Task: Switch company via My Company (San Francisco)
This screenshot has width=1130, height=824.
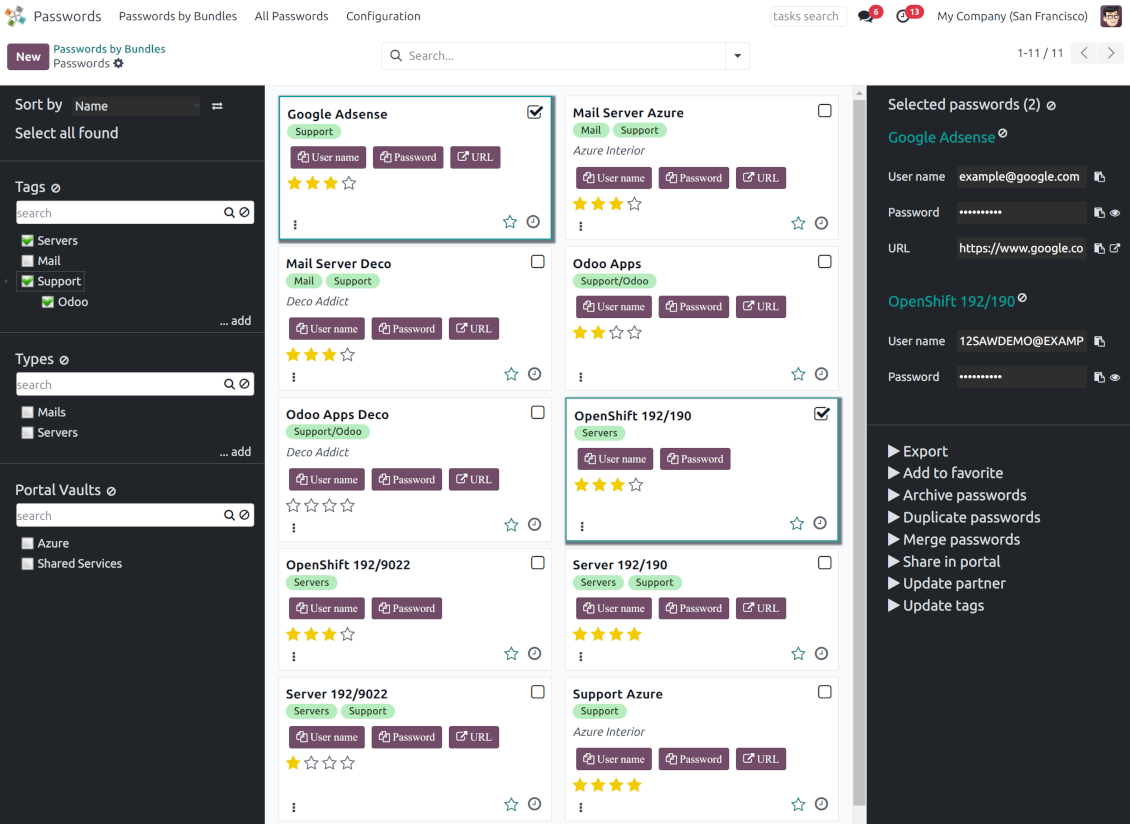Action: 1012,16
